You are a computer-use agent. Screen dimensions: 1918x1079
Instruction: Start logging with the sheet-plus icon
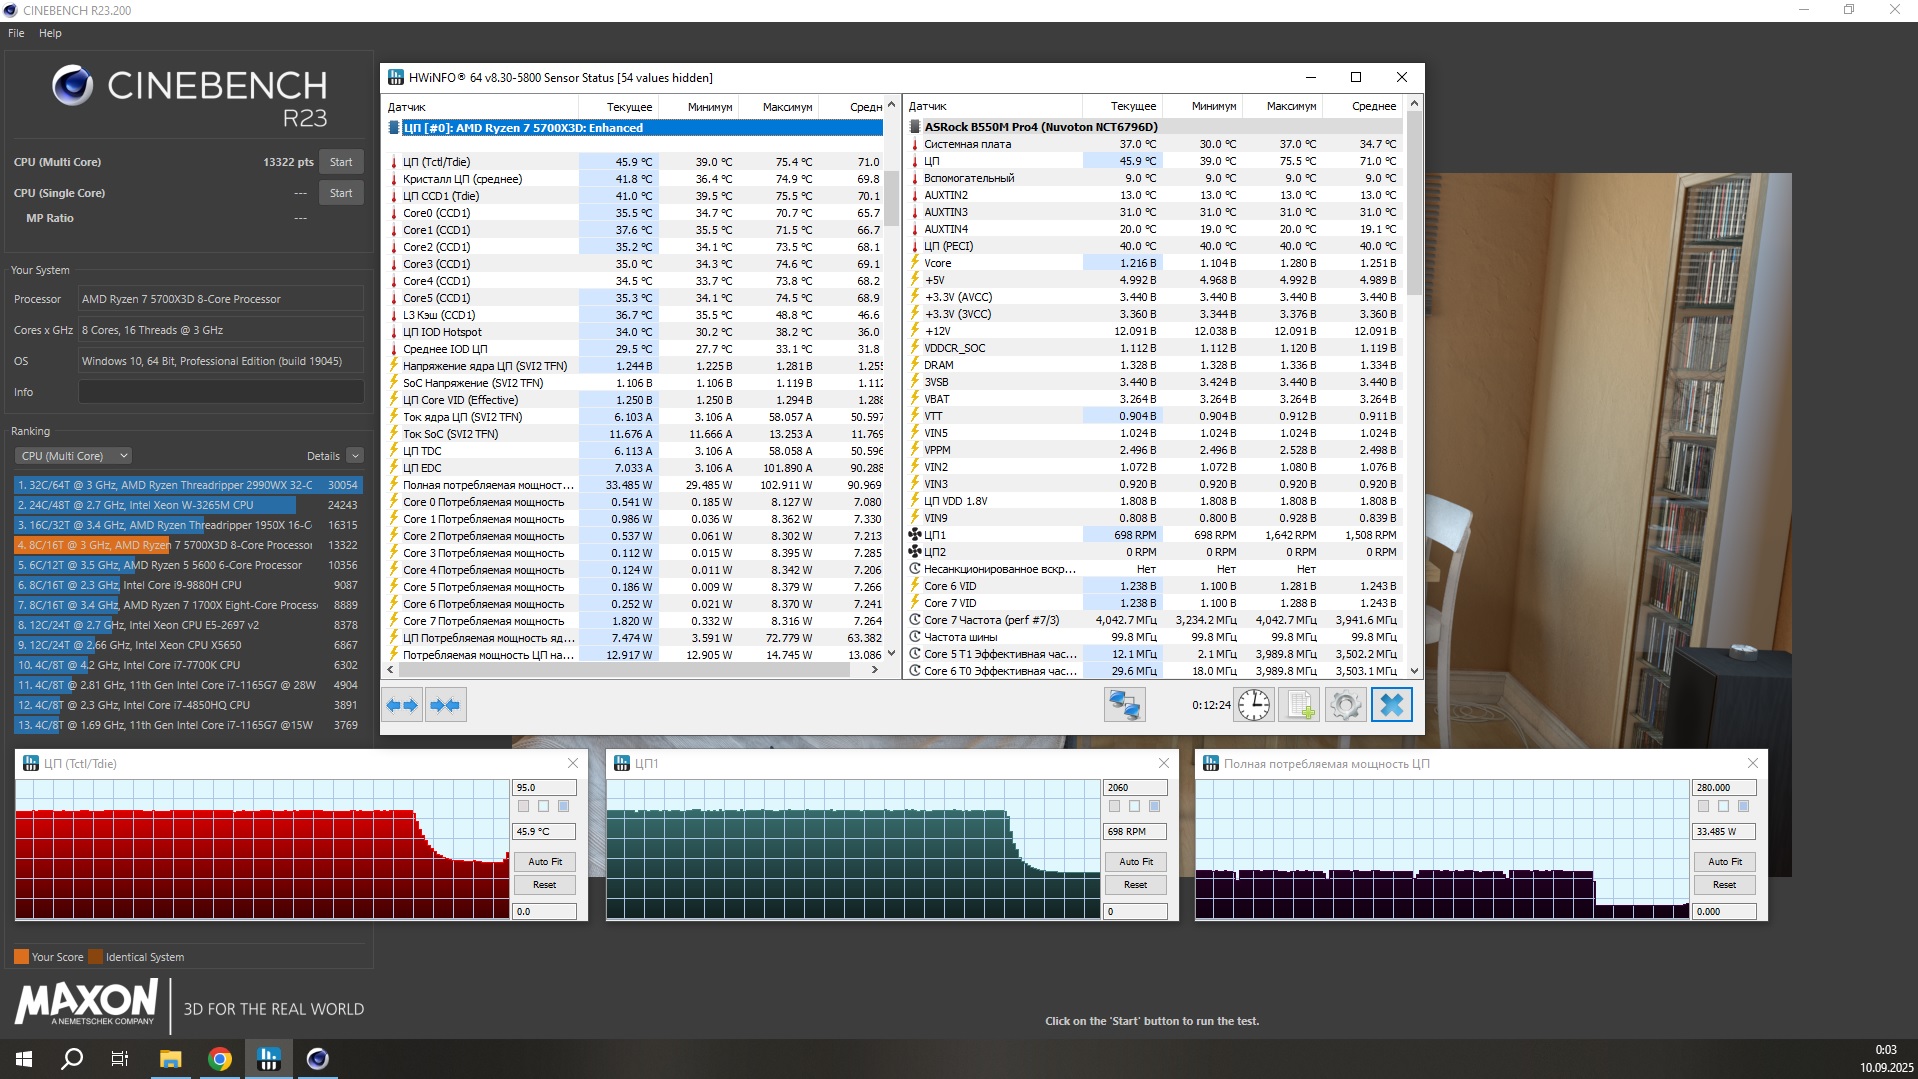point(1299,705)
